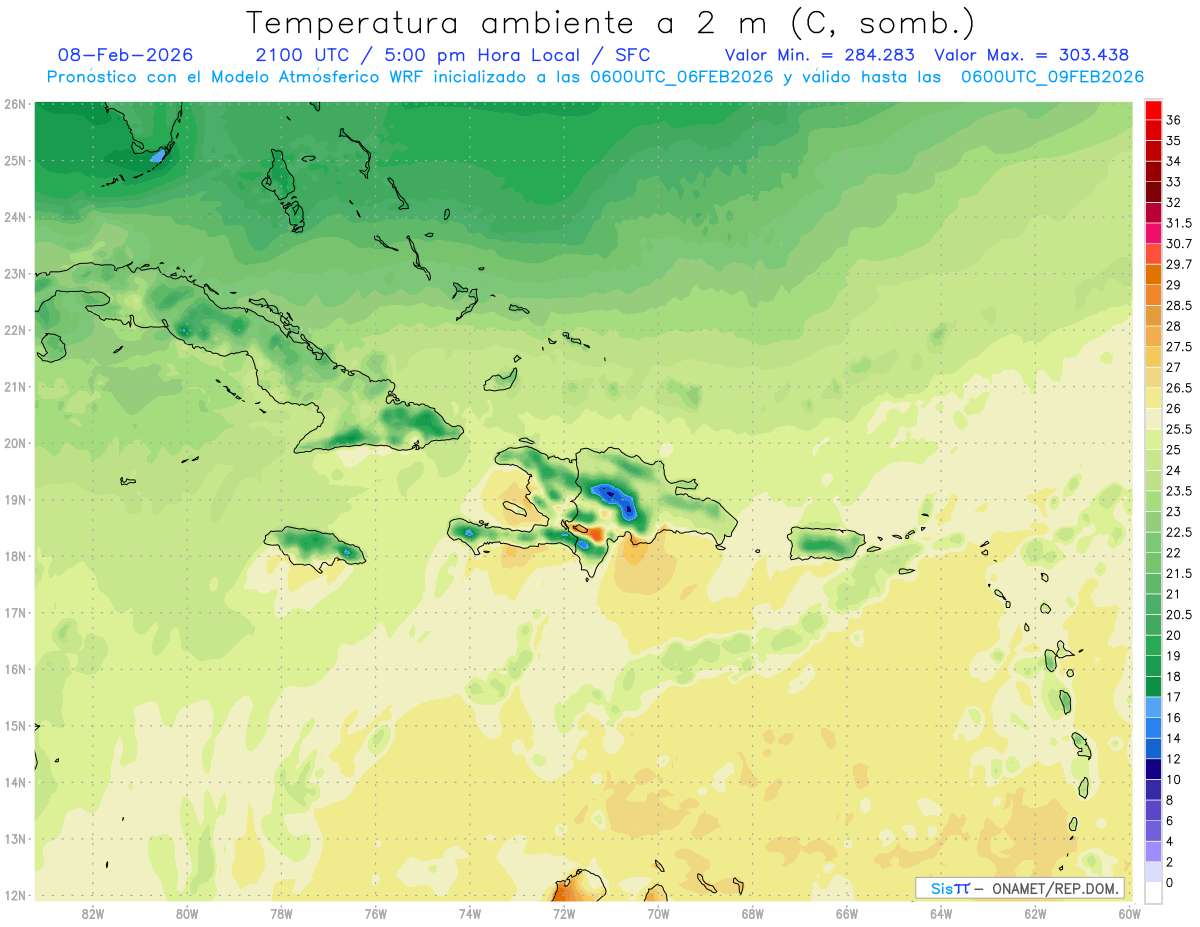This screenshot has width=1200, height=927.
Task: Click the bright red swatch at color scale top
Action: [x=1153, y=109]
